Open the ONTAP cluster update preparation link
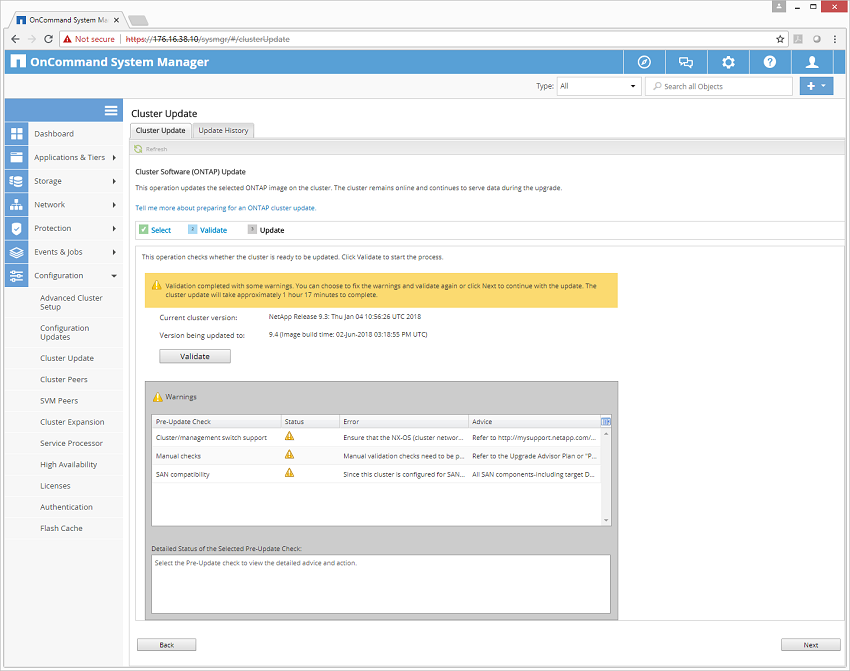 point(226,208)
